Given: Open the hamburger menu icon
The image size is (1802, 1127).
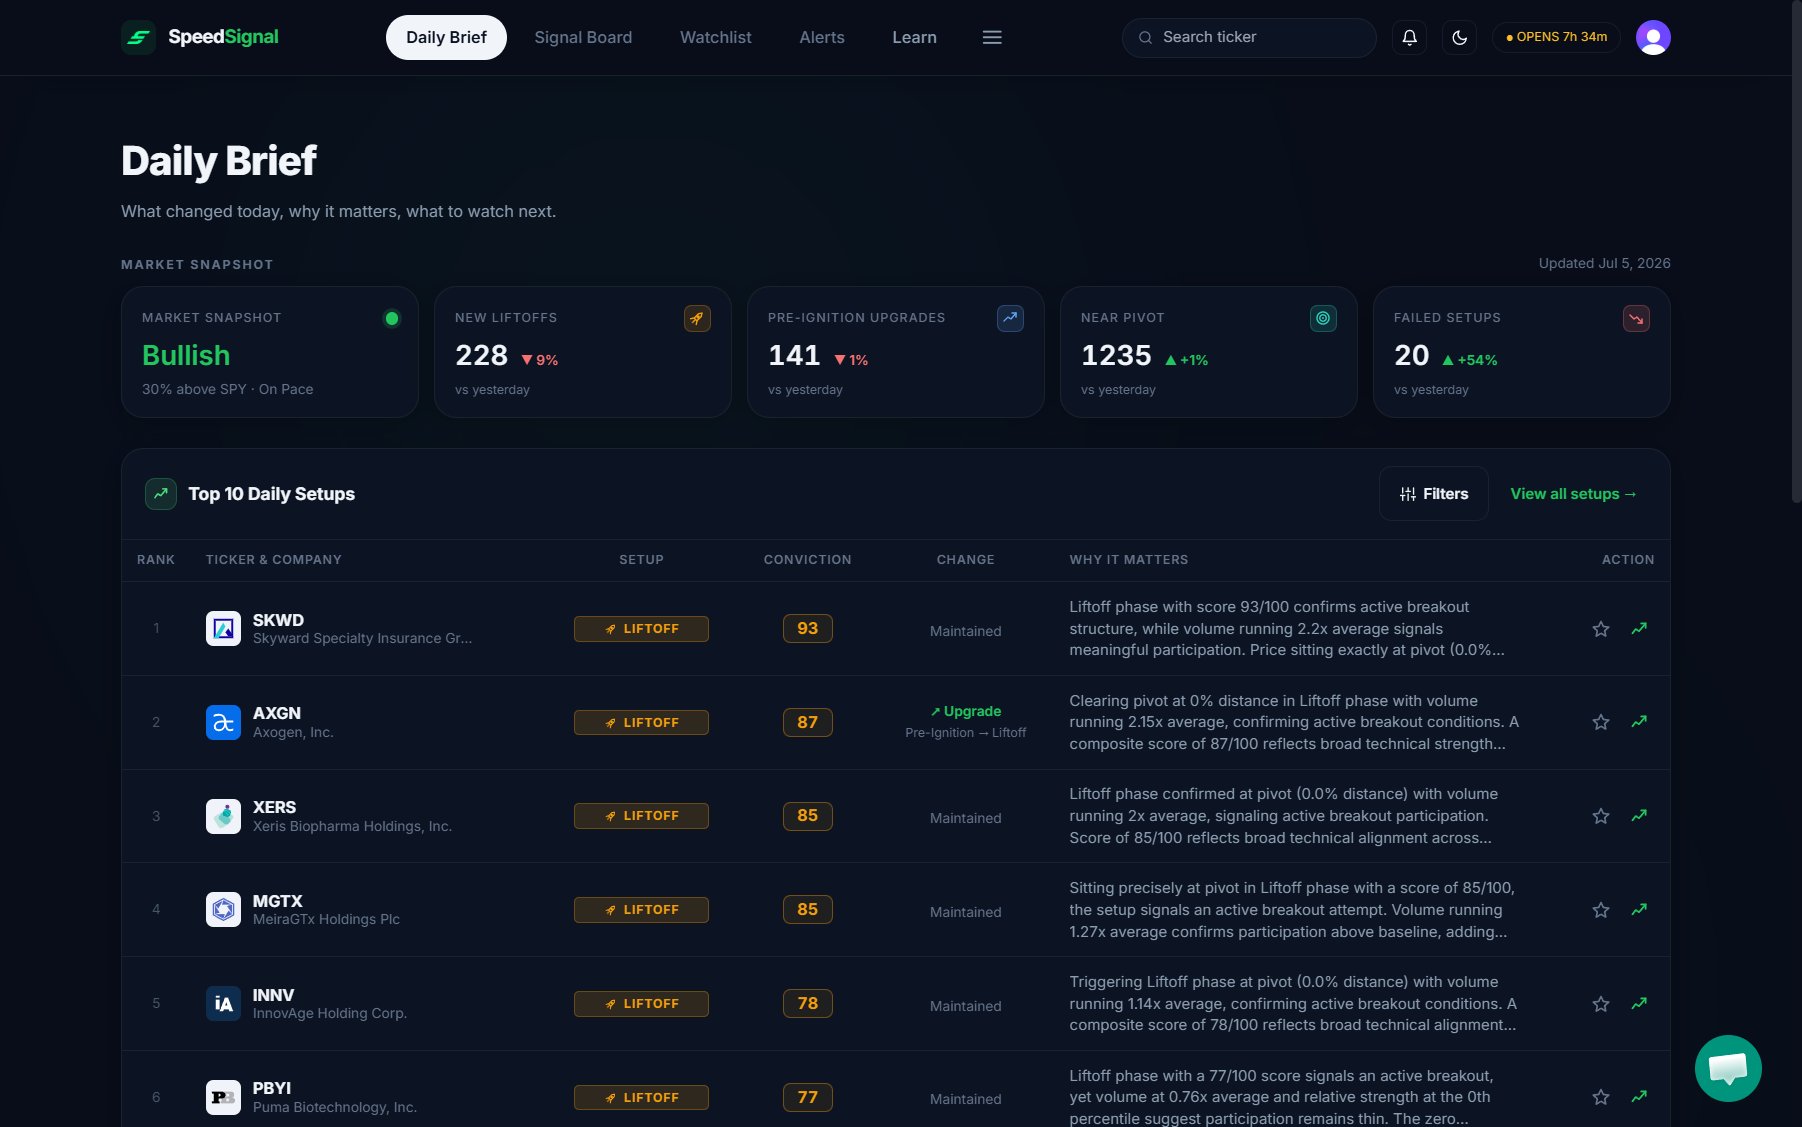Looking at the screenshot, I should 992,37.
